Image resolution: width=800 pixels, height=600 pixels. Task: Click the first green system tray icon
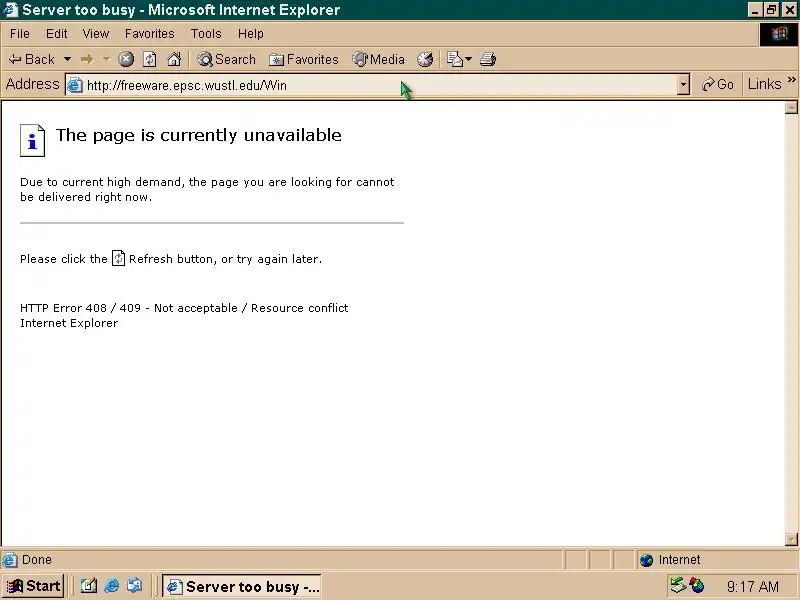coord(678,585)
